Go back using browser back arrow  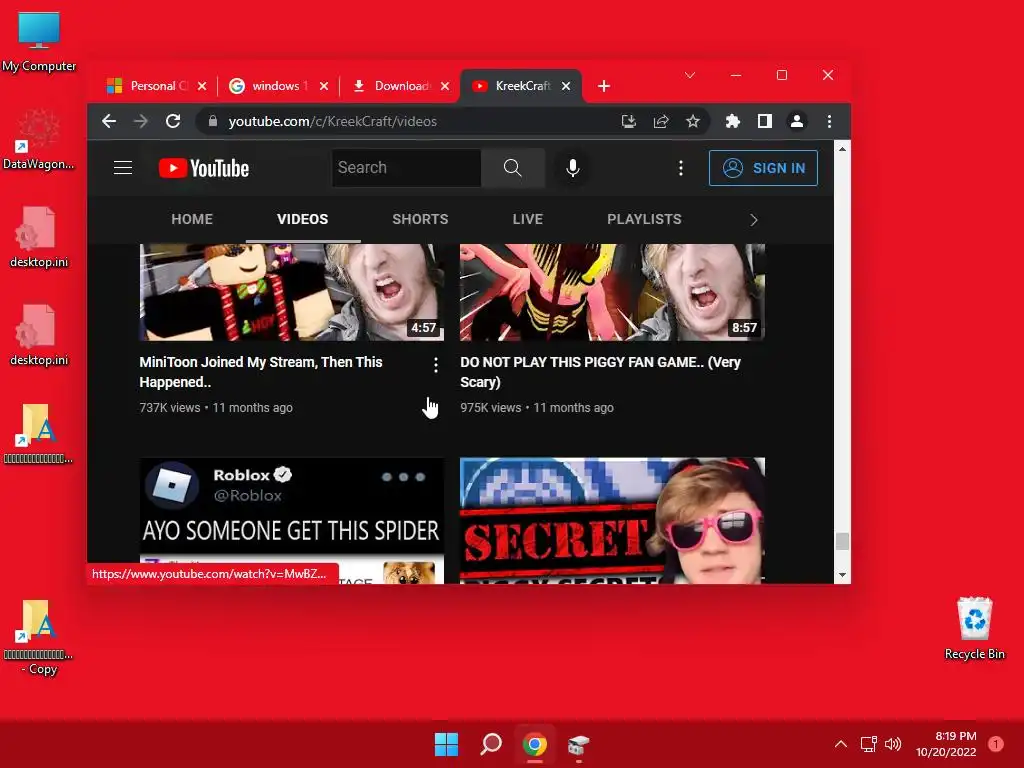tap(109, 121)
